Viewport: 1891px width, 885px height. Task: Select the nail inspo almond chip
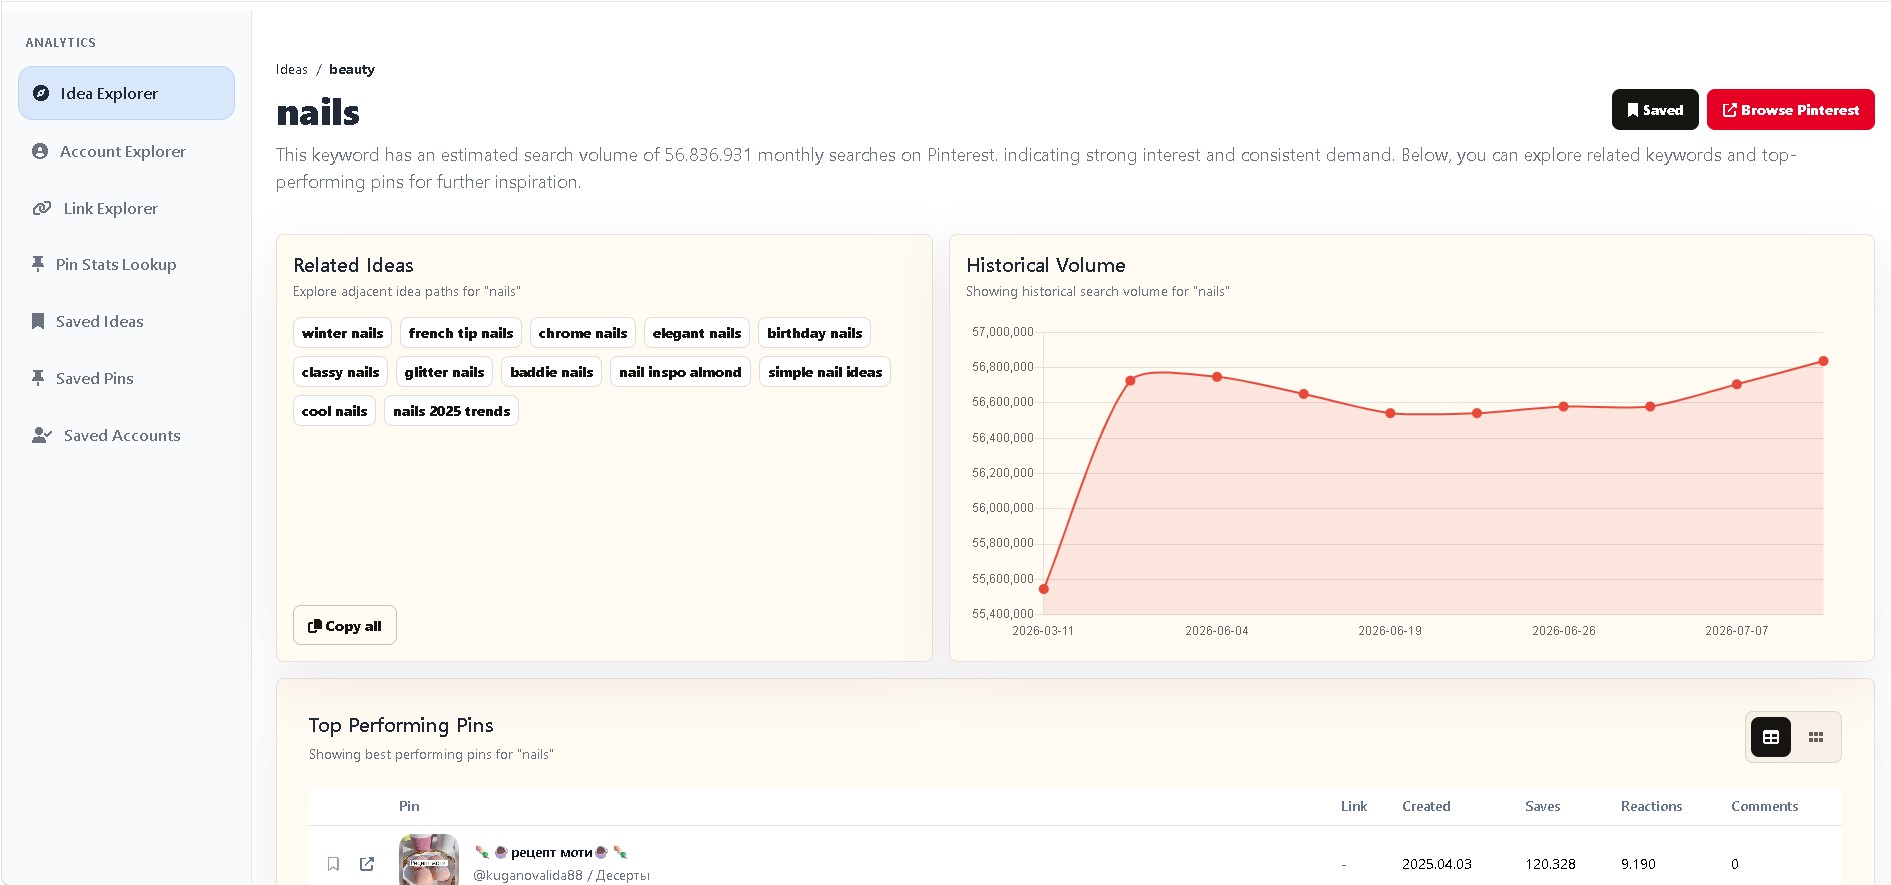(x=680, y=372)
